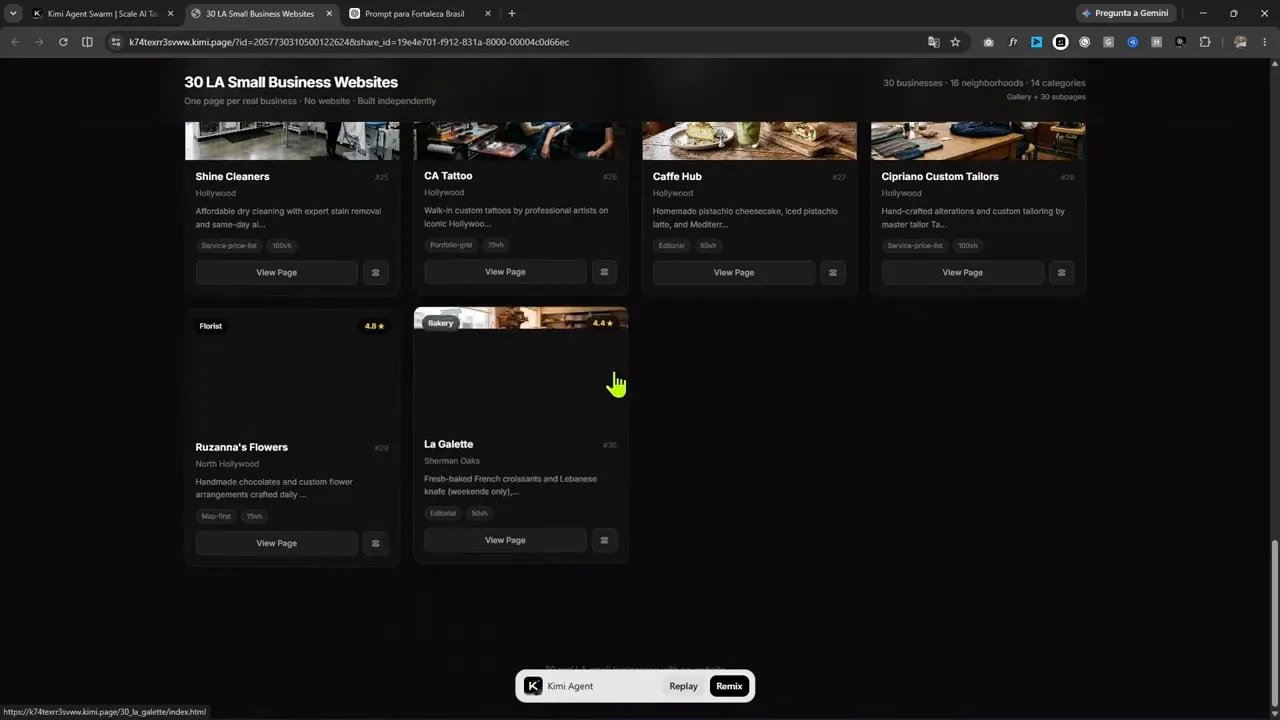This screenshot has width=1280, height=720.
Task: Open details icon beside La Galette View Page
Action: 604,540
